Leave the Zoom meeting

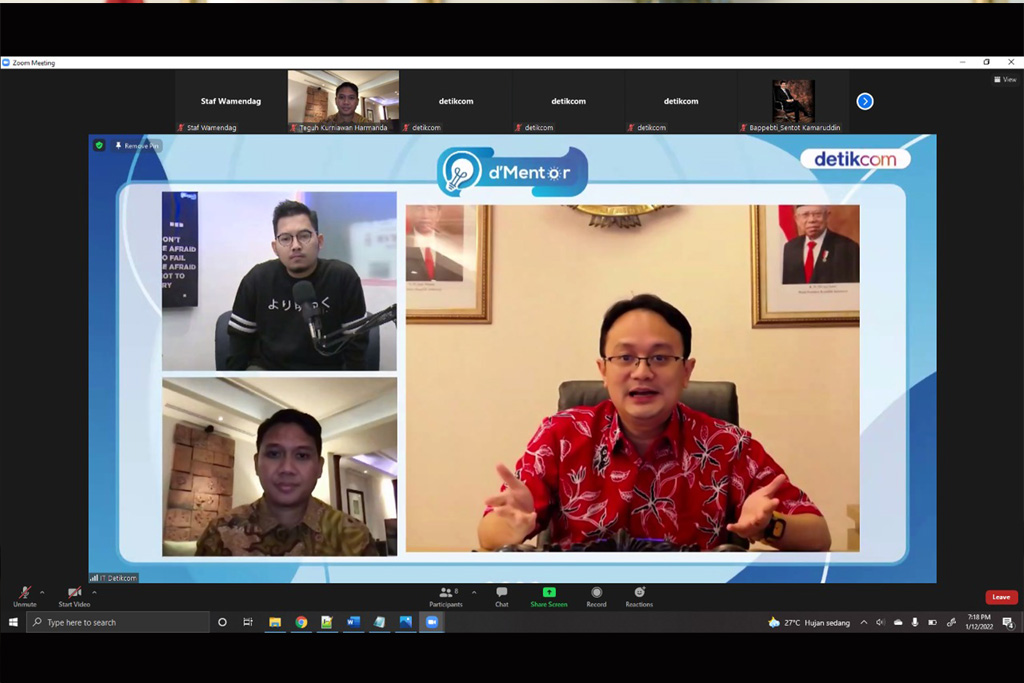click(1001, 597)
